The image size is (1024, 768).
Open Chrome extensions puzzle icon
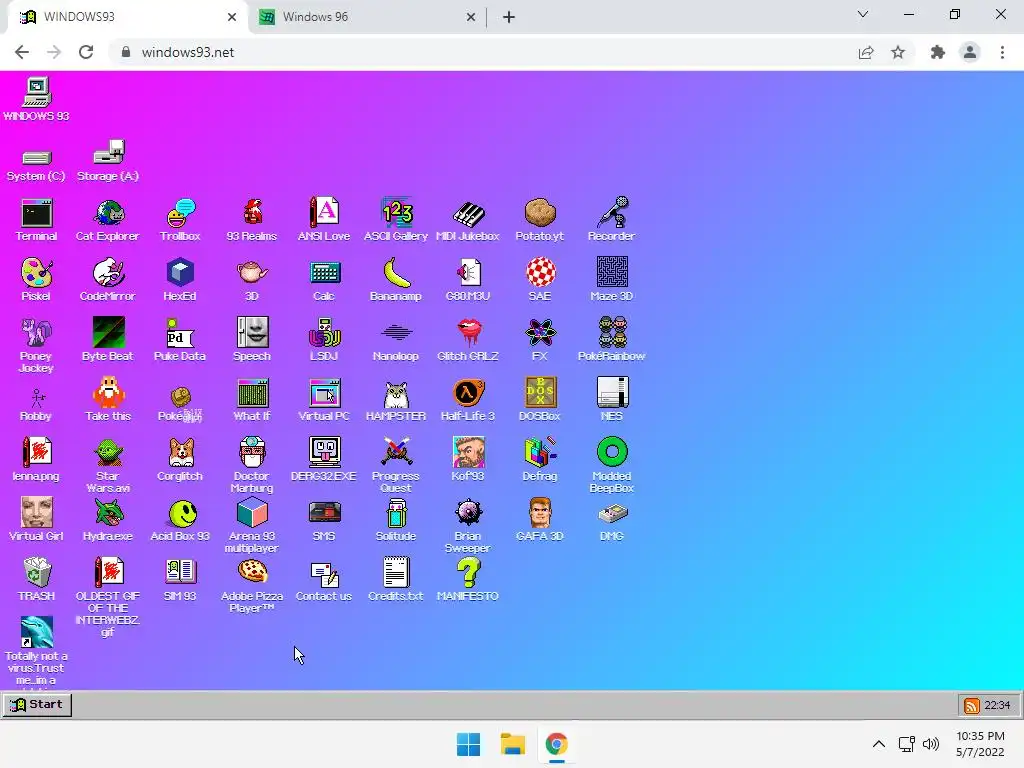(938, 52)
